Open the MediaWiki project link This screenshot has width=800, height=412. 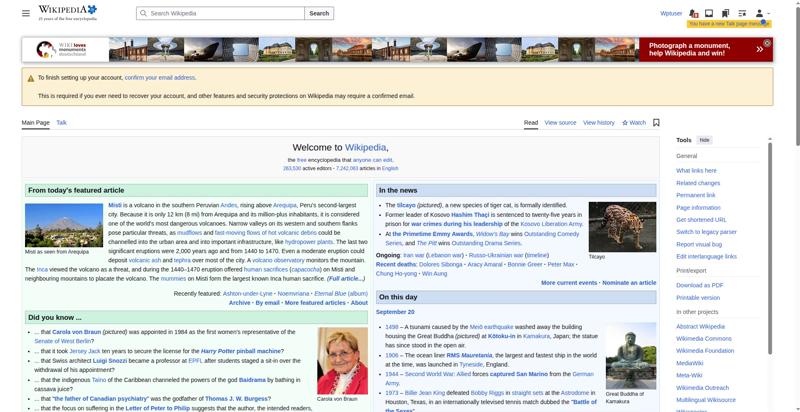pos(689,363)
